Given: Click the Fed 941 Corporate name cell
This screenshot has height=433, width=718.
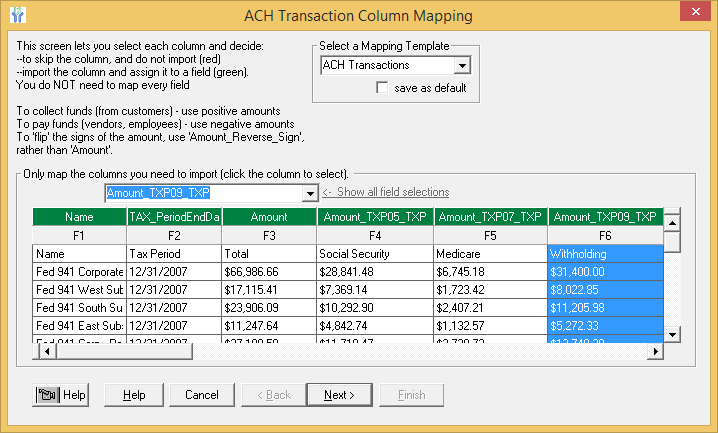Looking at the screenshot, I should tap(79, 272).
